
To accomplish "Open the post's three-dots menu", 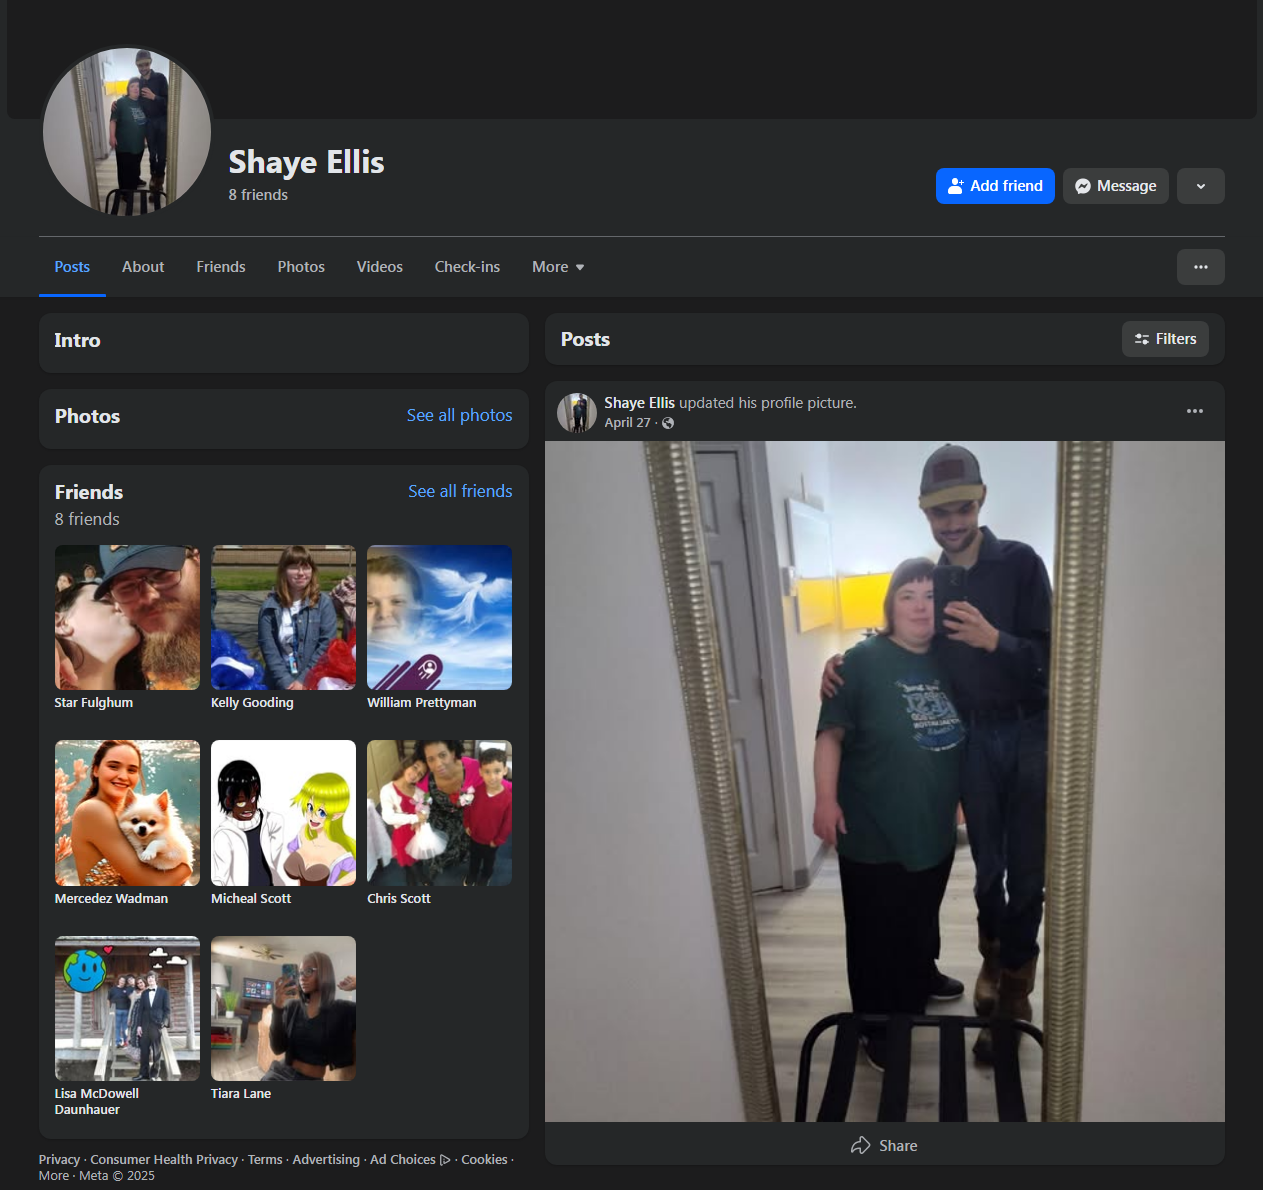I will tap(1195, 411).
